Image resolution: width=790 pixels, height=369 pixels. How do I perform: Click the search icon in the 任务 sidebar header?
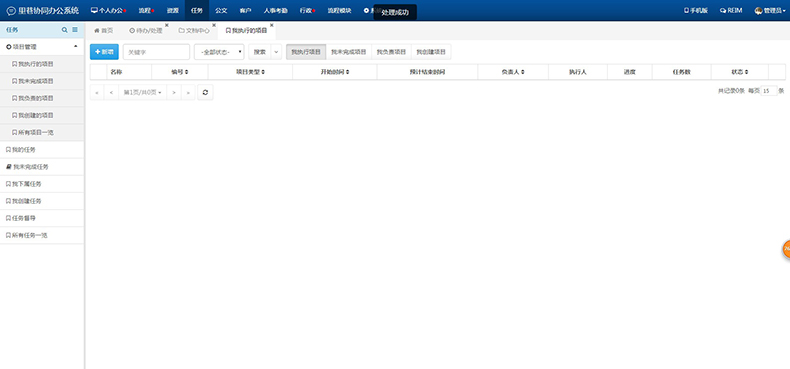[64, 30]
